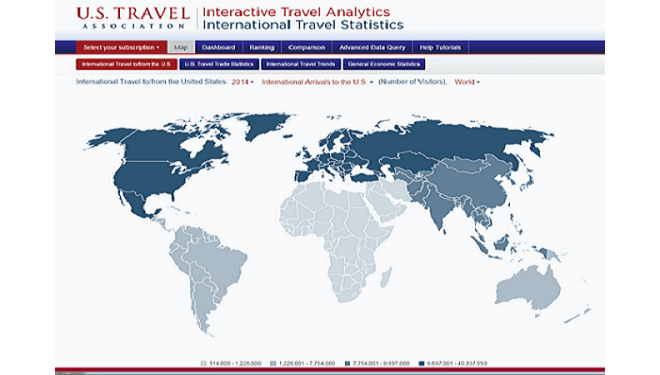Screen dimensions: 660x375
Task: Open the Select your subscription dropdown
Action: click(121, 48)
